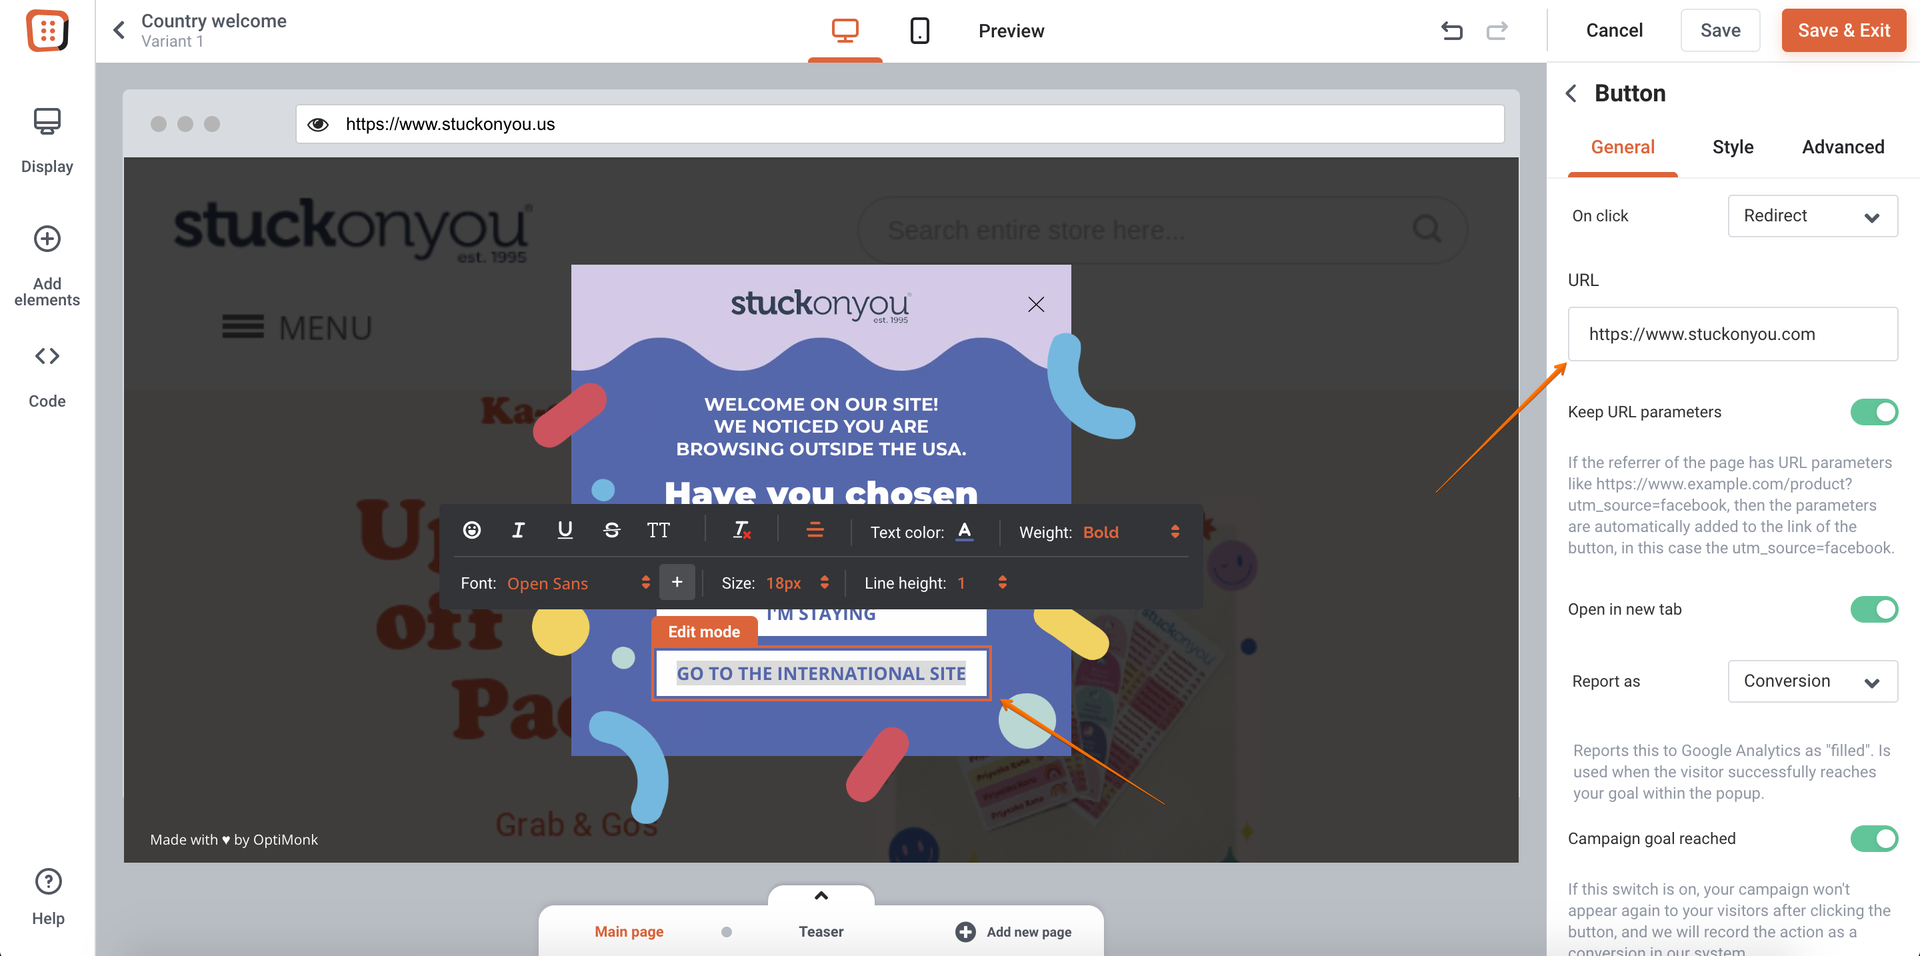Screen dimensions: 1920x956
Task: Expand the Report as Conversion dropdown
Action: click(1812, 681)
